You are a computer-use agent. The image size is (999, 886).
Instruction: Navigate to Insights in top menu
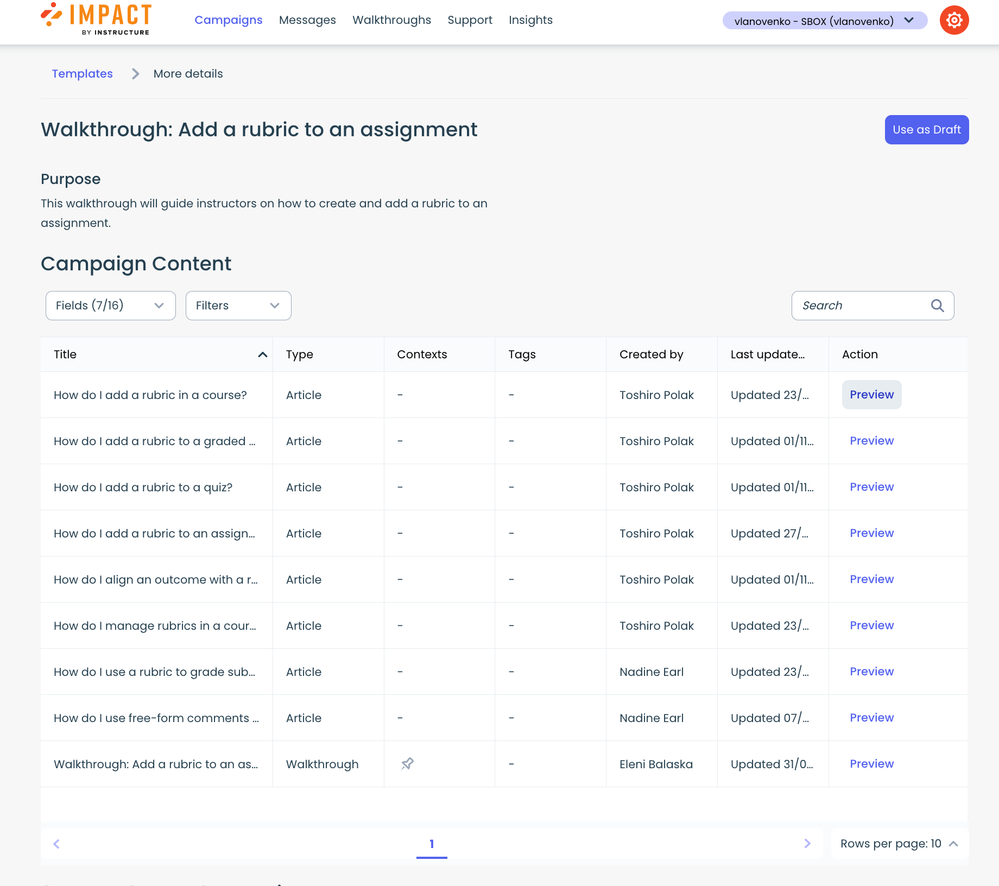530,20
